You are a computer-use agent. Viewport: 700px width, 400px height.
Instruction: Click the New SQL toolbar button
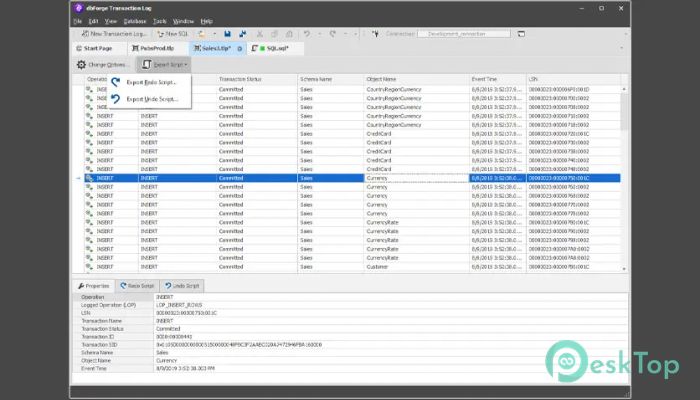click(173, 34)
